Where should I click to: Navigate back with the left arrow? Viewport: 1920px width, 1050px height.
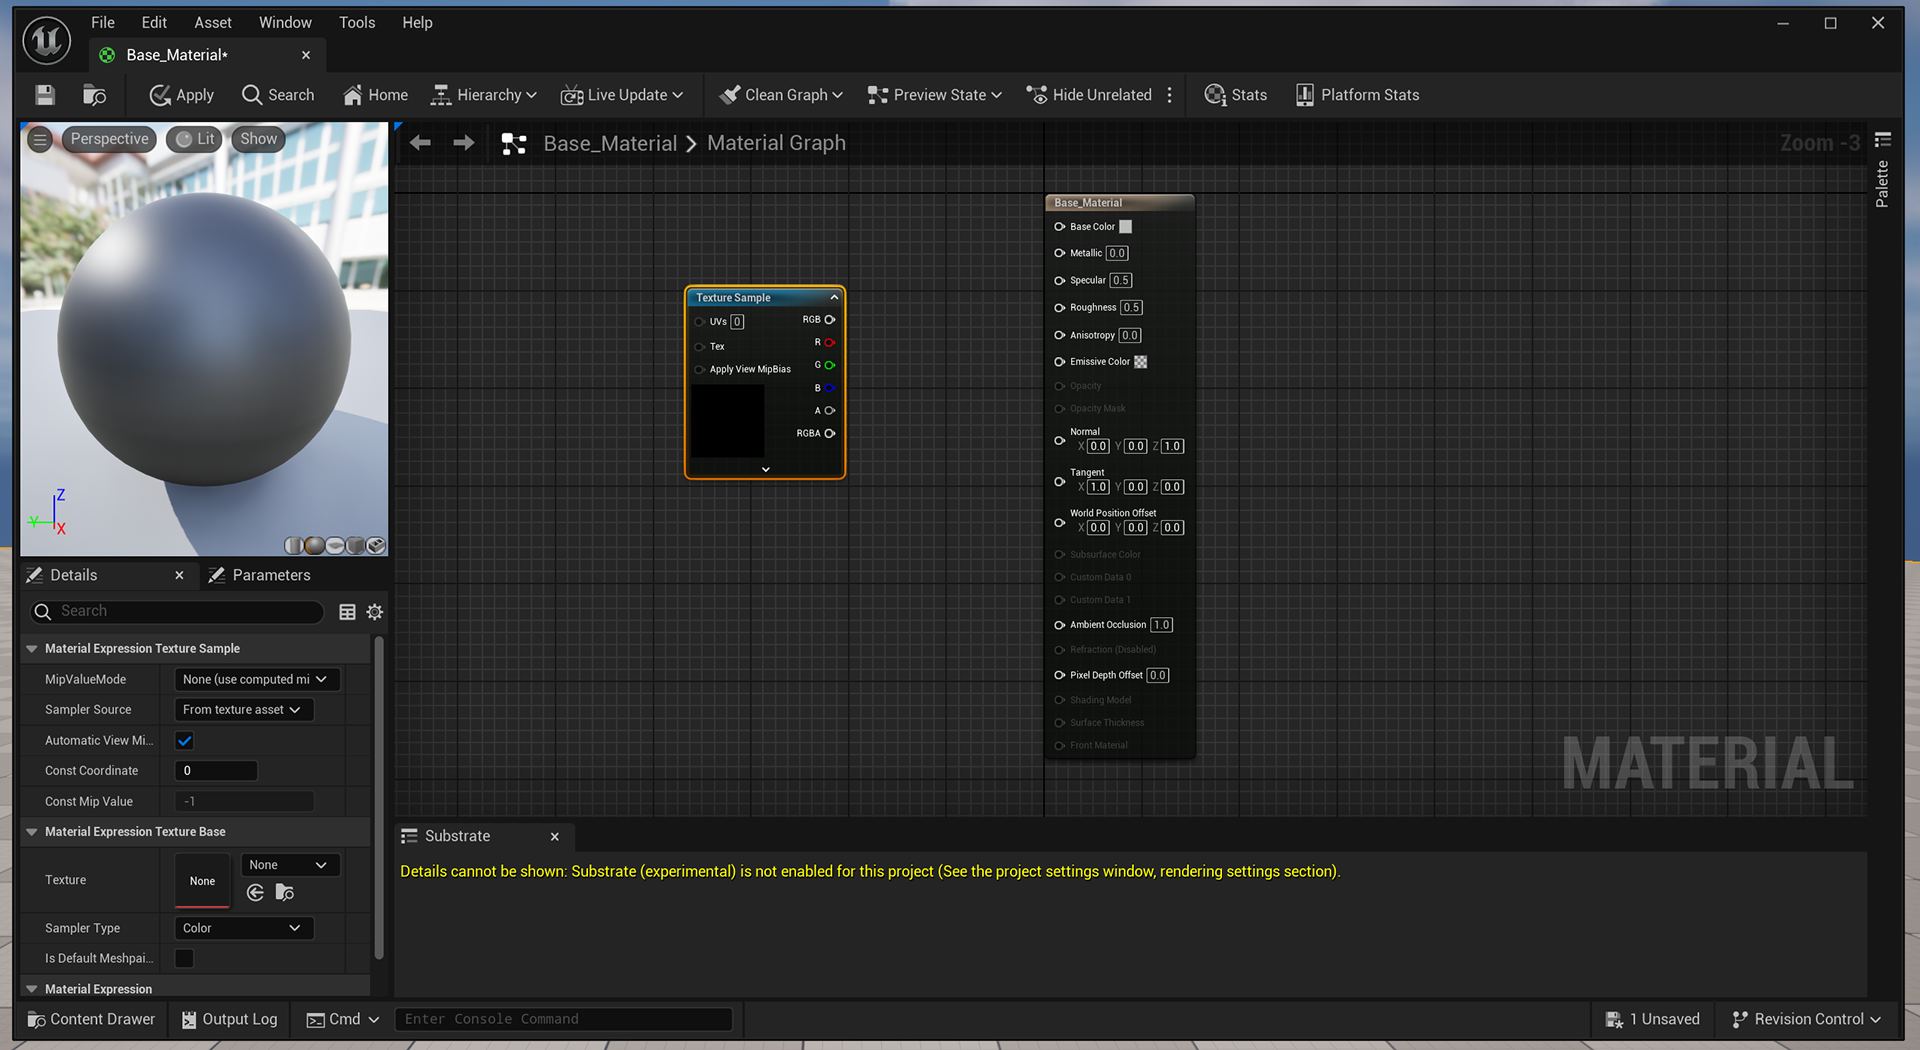pos(420,143)
